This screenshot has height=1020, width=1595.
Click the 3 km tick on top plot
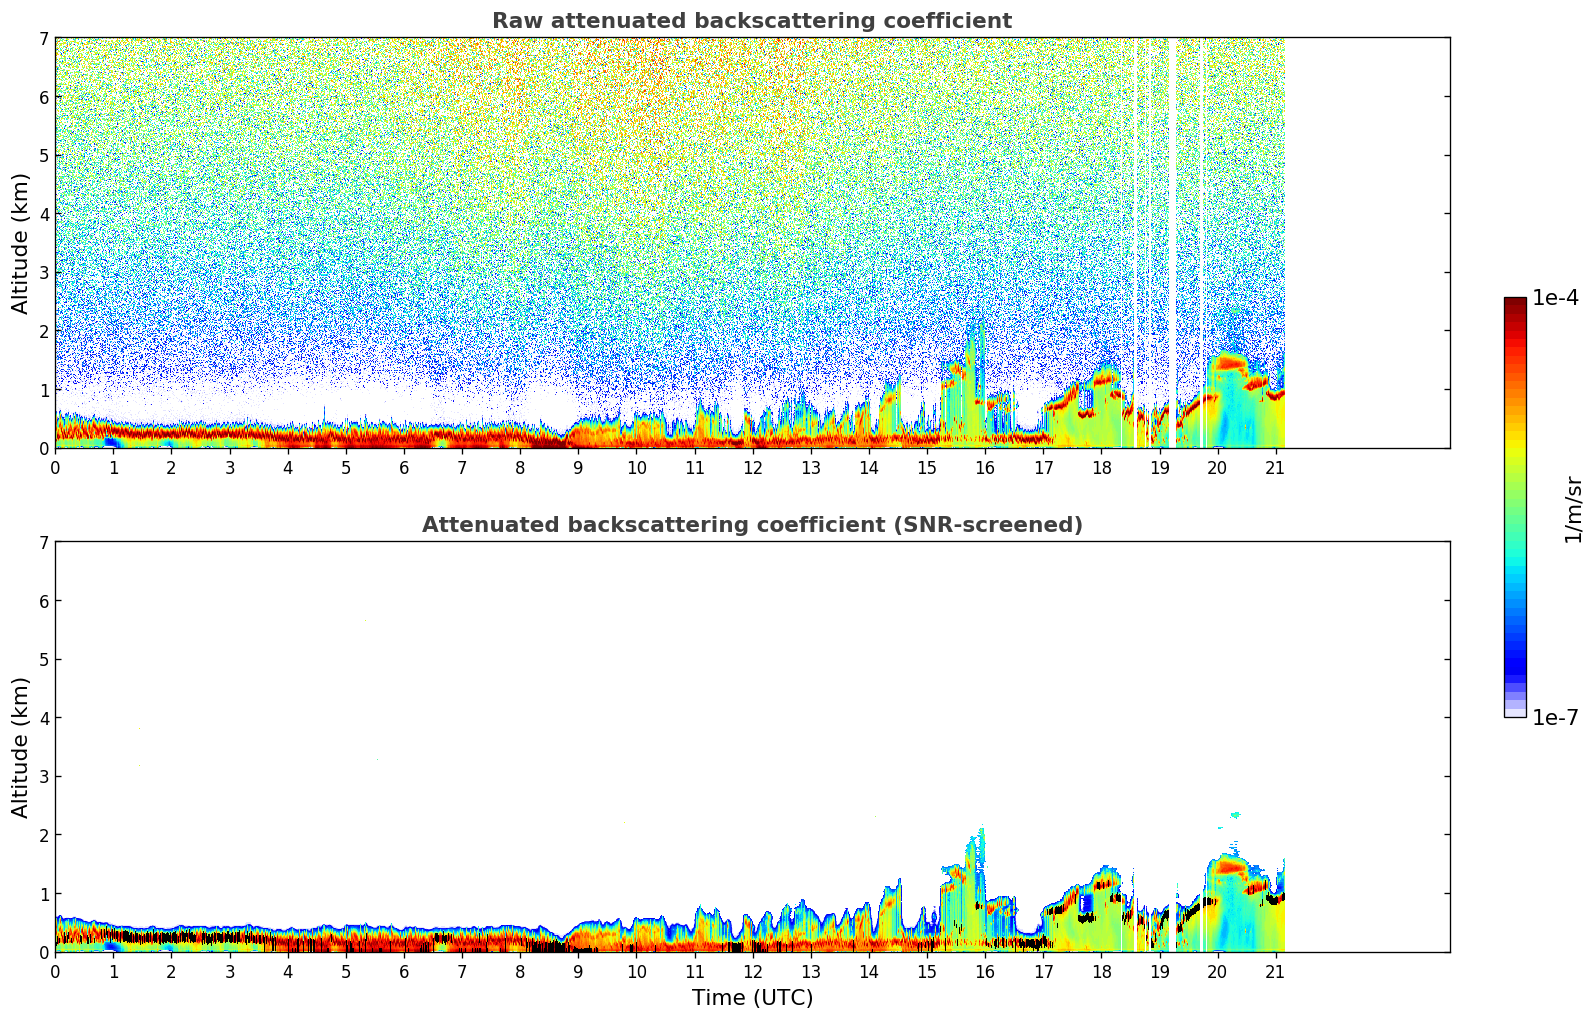tap(43, 273)
